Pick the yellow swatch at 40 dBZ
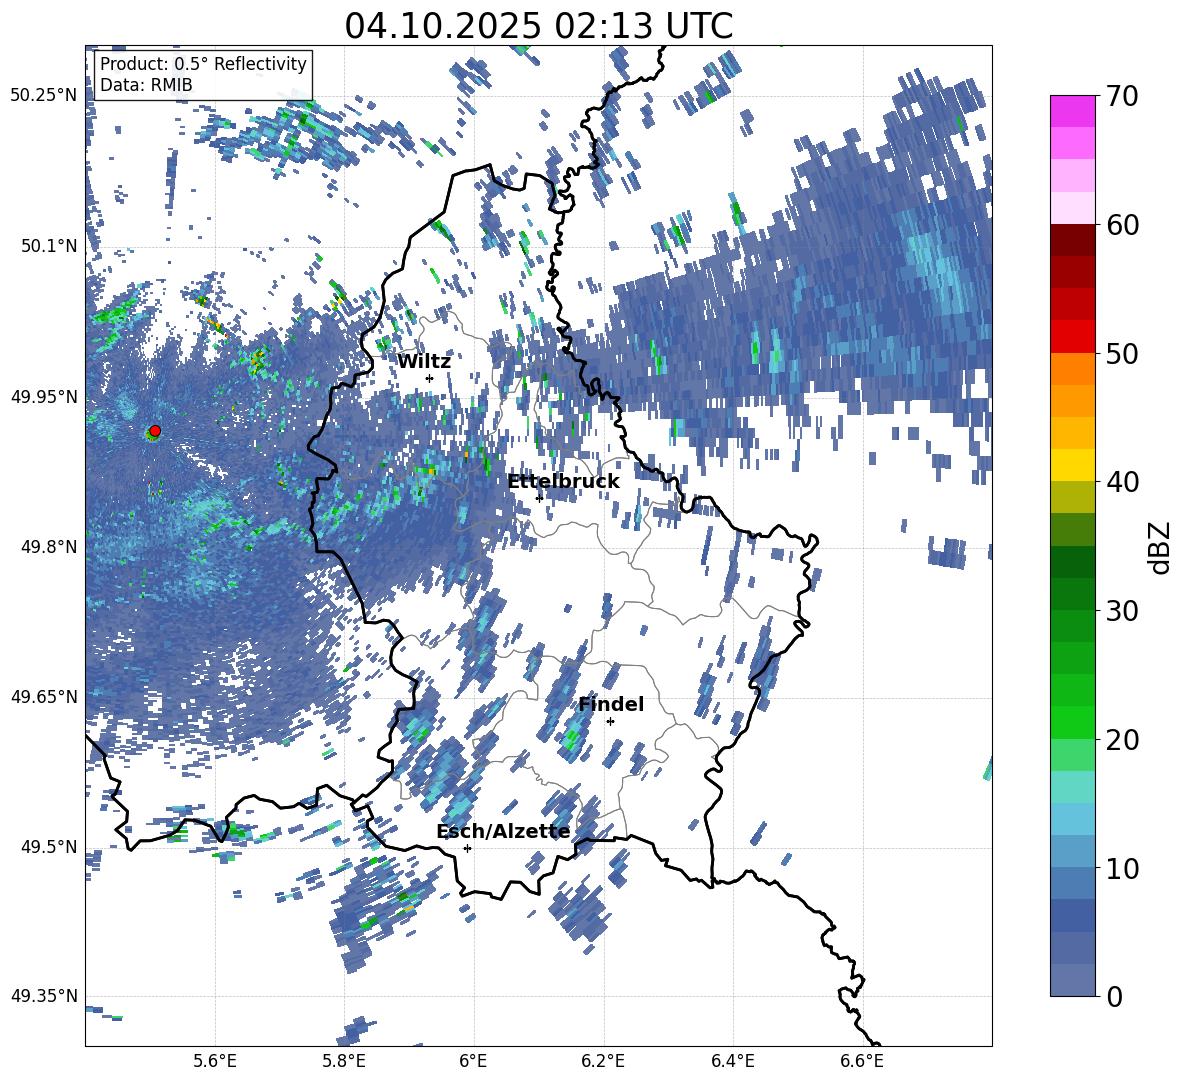 click(x=1072, y=465)
